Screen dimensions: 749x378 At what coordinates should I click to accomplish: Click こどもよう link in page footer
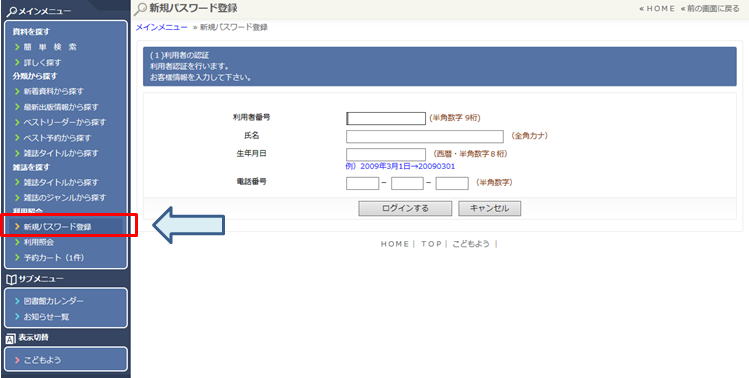coord(471,244)
